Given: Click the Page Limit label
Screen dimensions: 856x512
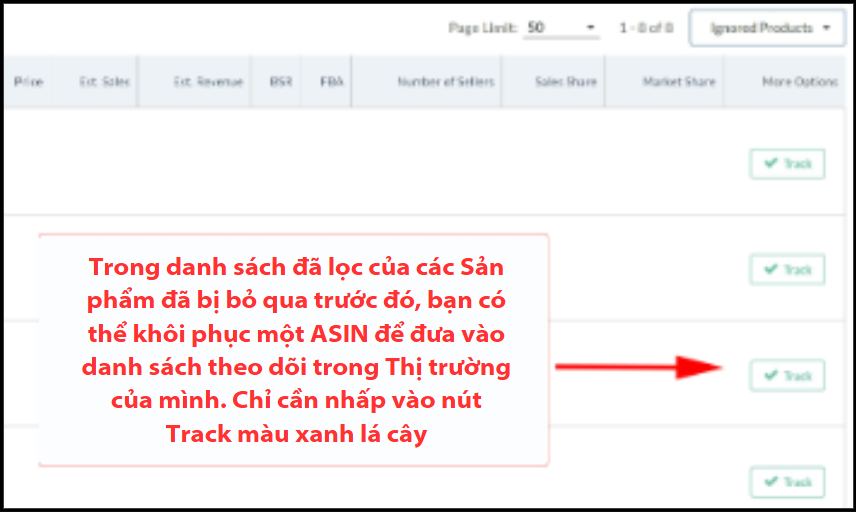Looking at the screenshot, I should [483, 28].
